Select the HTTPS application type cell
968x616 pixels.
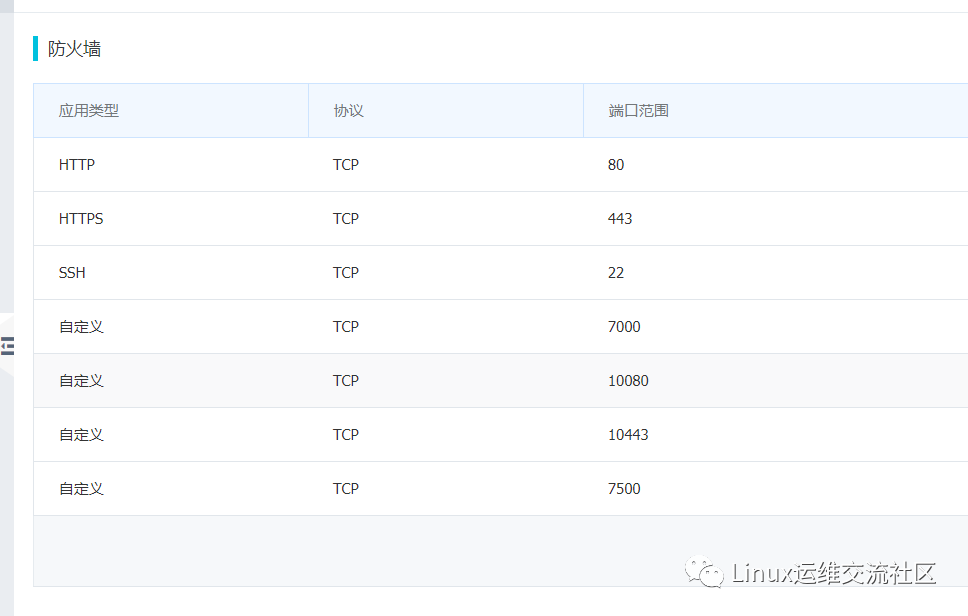click(81, 219)
